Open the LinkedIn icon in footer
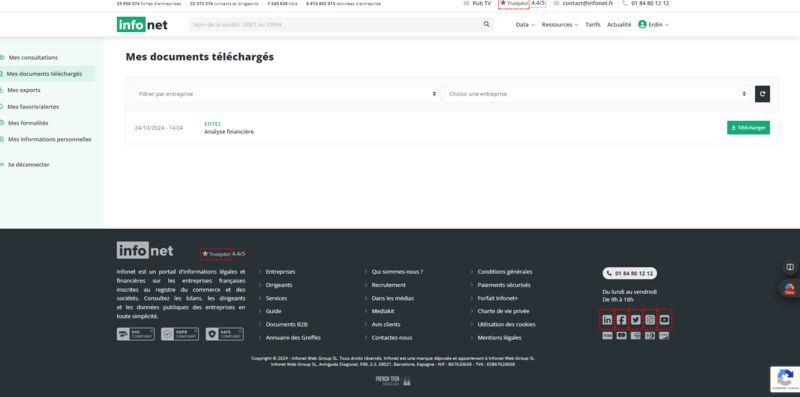Screen dimensions: 800x397 pos(607,320)
